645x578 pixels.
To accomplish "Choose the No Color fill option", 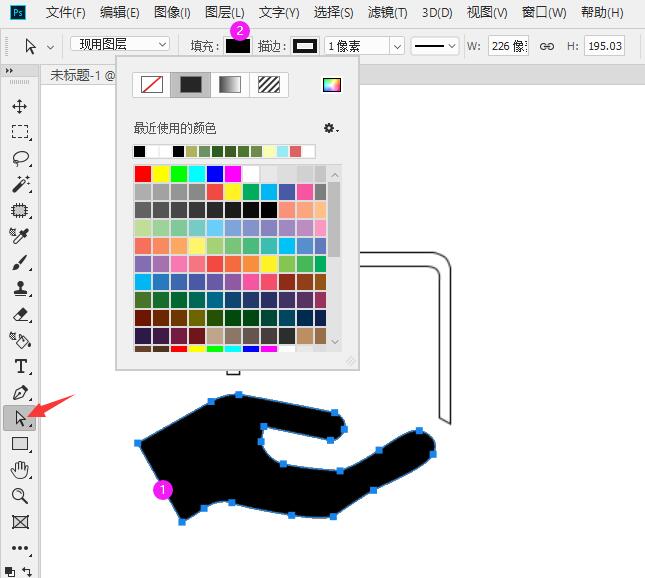I will point(152,85).
